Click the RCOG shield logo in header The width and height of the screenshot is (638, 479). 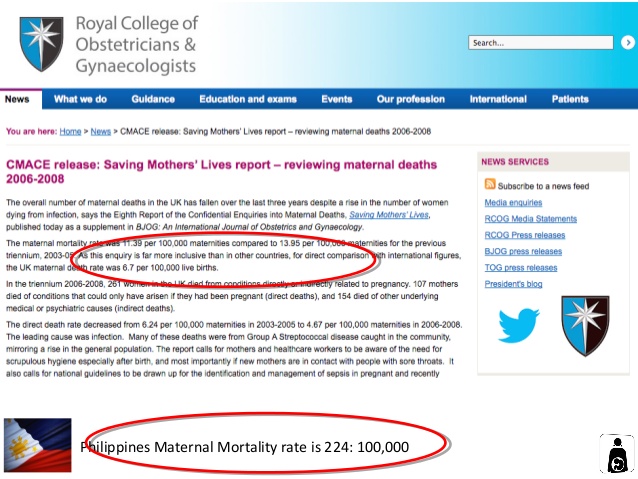[42, 44]
